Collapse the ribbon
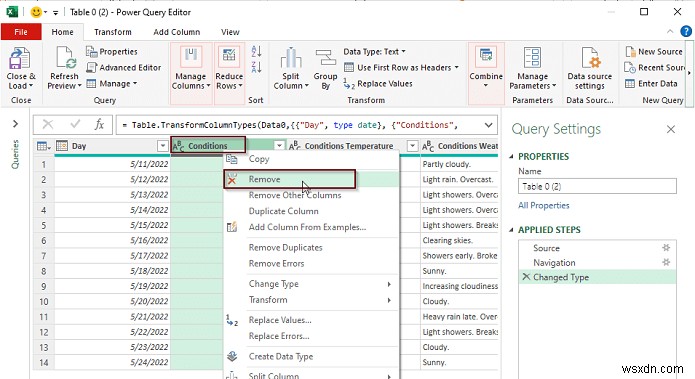This screenshot has width=695, height=379. coord(670,31)
